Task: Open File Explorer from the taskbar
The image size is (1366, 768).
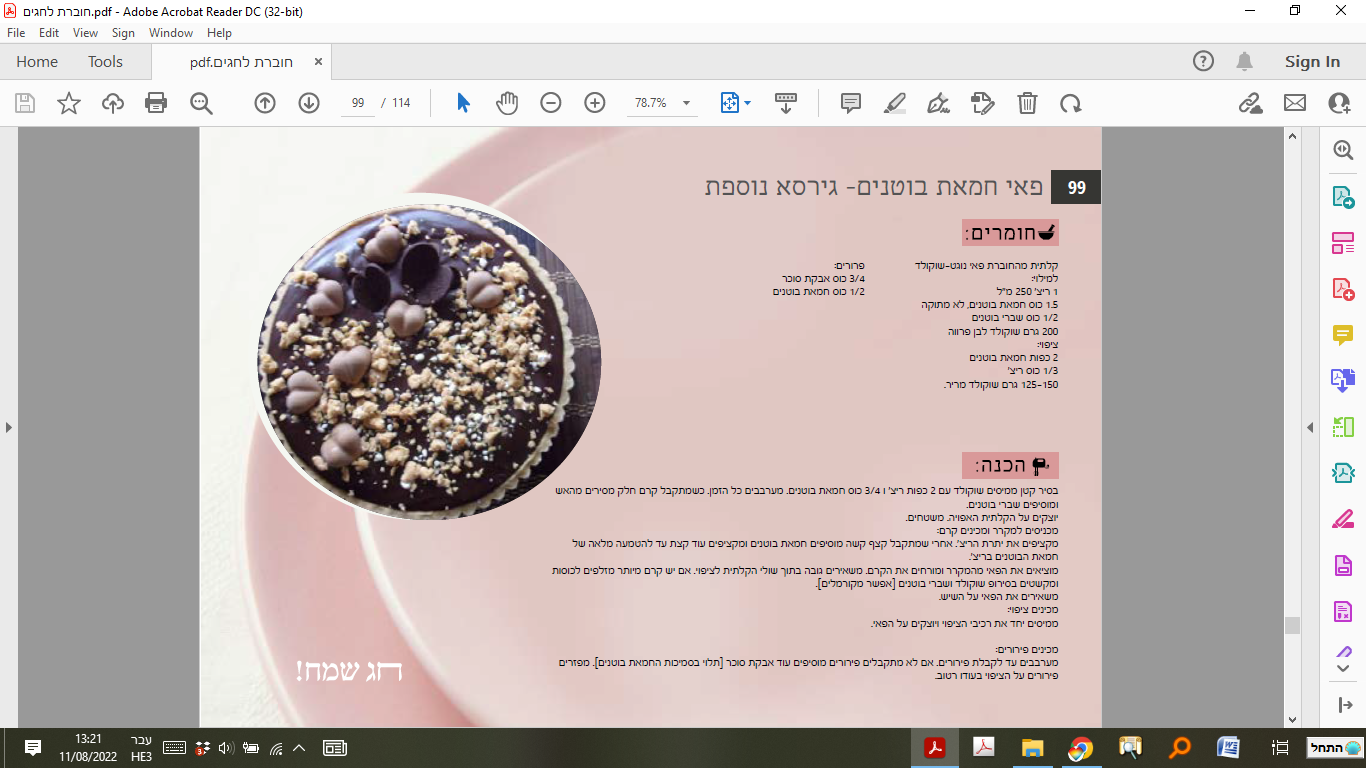Action: (x=1032, y=748)
